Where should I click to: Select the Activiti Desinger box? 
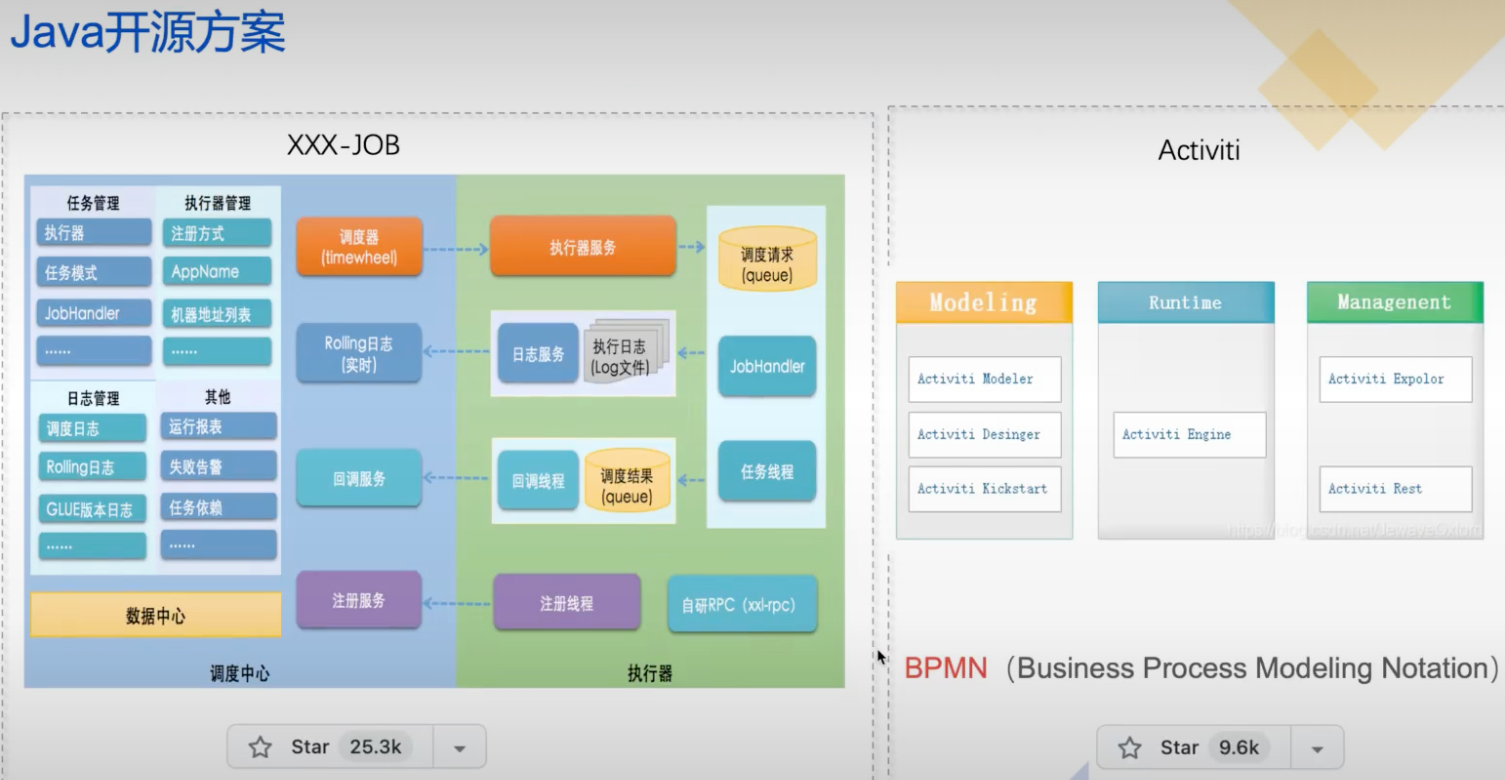[x=985, y=435]
